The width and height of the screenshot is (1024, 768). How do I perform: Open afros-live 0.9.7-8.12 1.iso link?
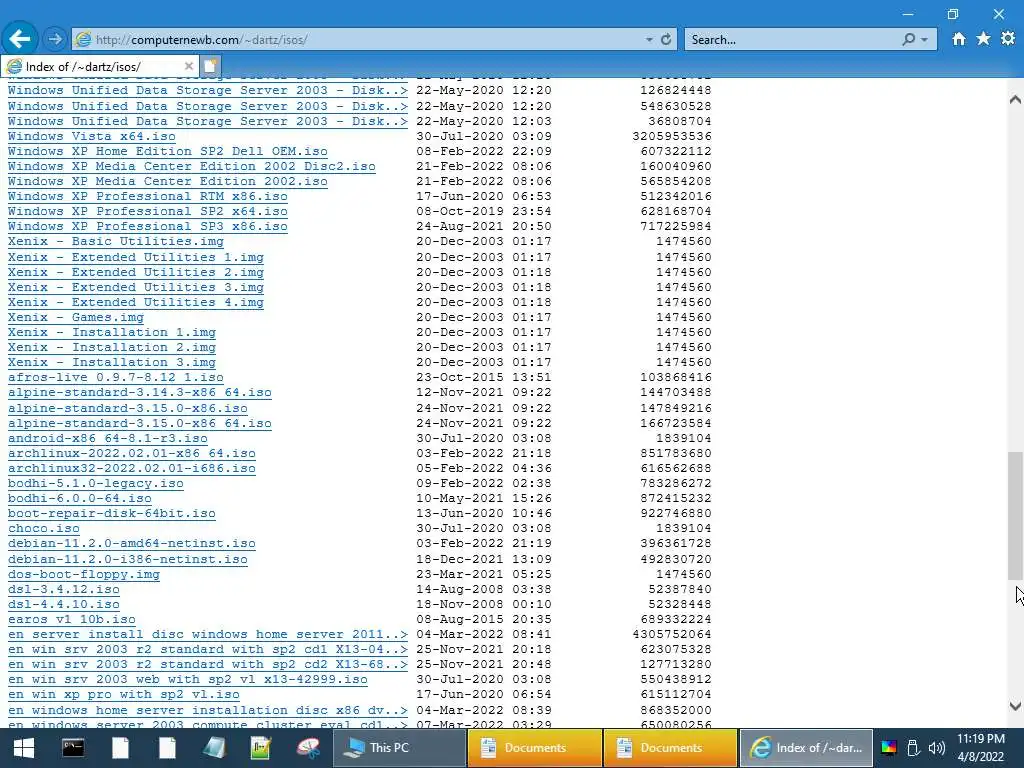tap(116, 377)
